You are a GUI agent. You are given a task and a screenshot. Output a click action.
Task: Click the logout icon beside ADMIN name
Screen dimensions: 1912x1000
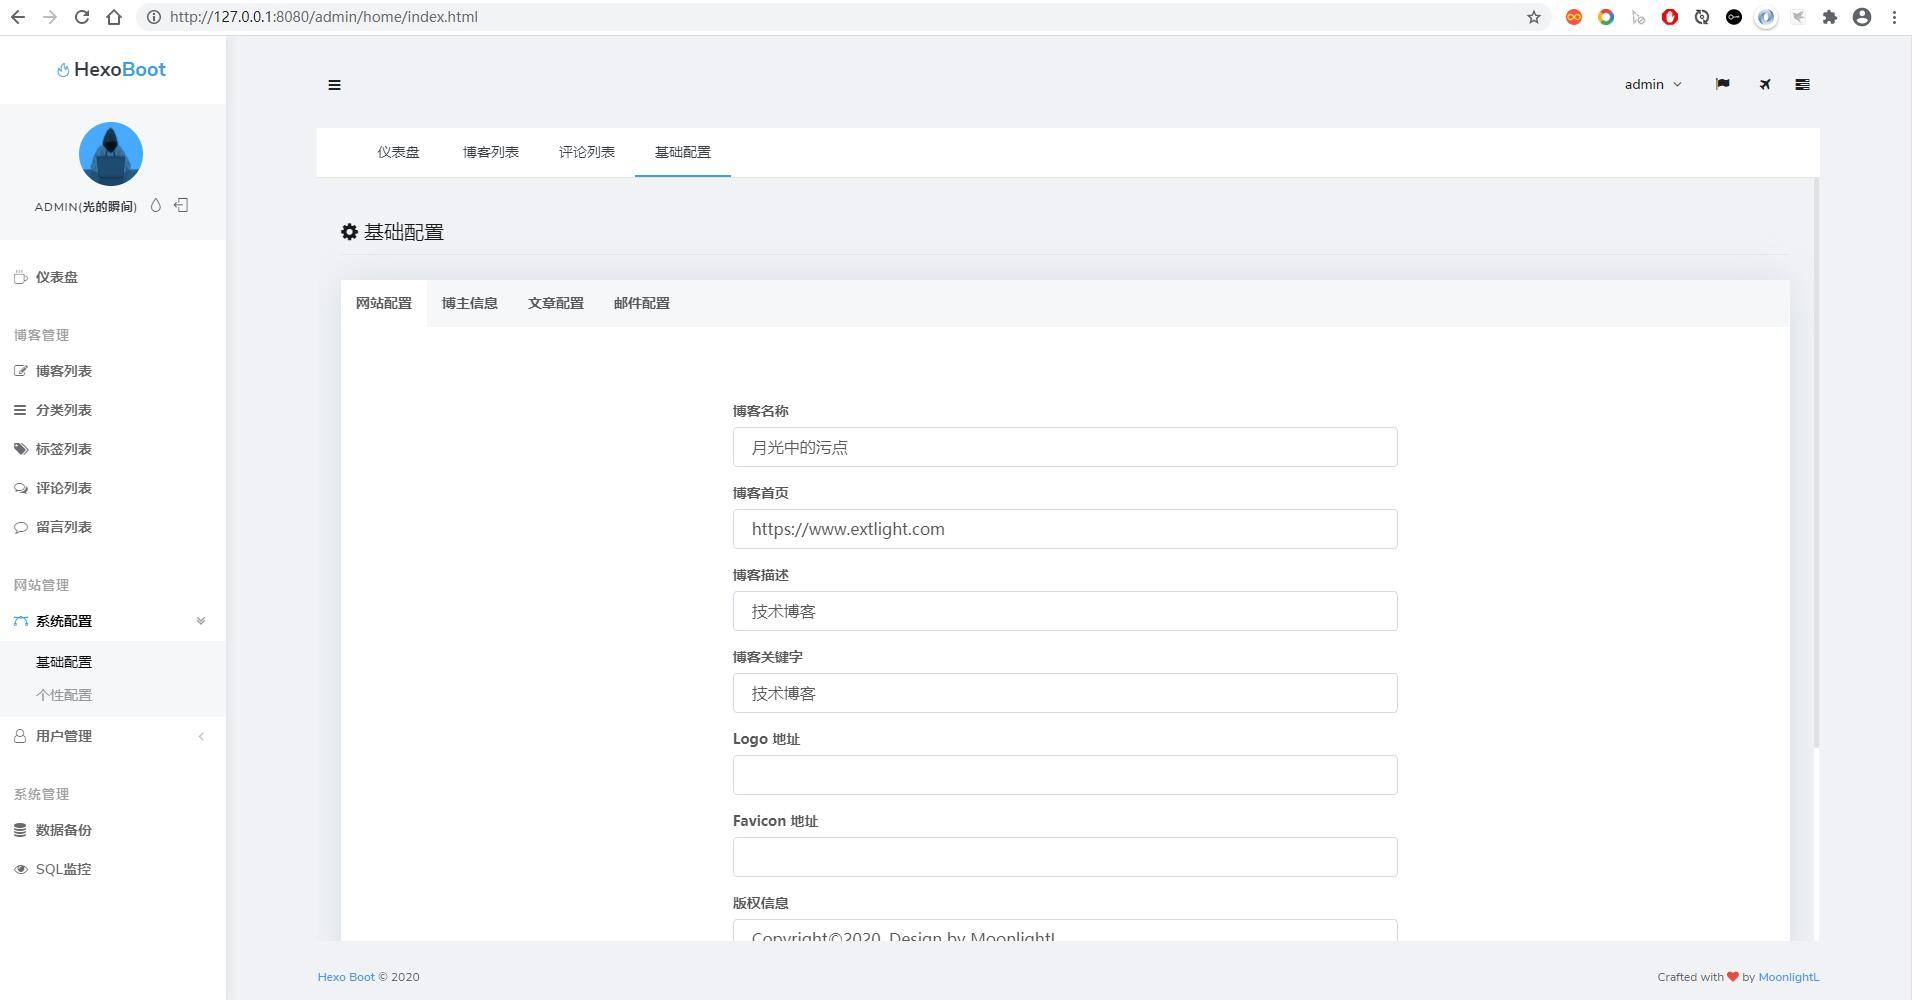pyautogui.click(x=181, y=205)
